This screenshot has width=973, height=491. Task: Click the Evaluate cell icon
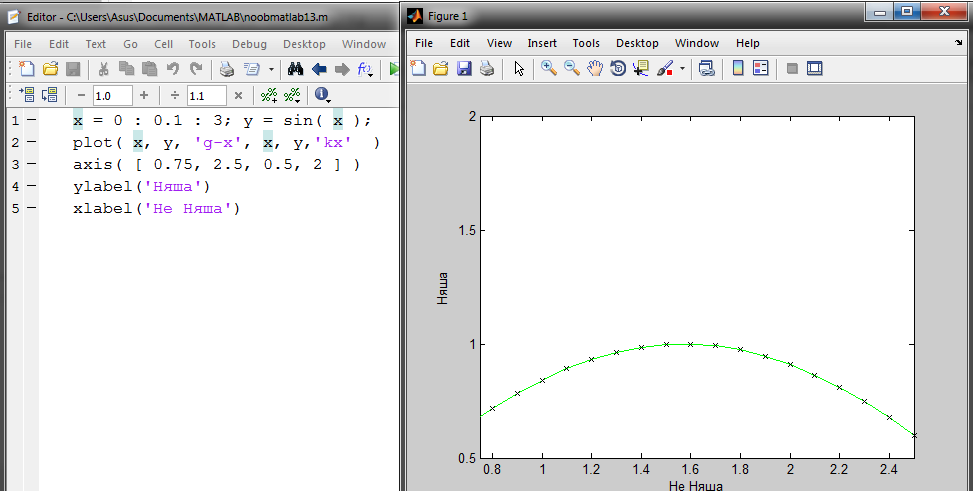[26, 95]
